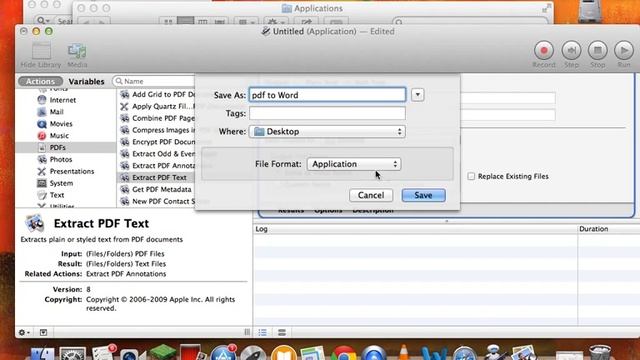Viewport: 640px width, 360px height.
Task: Open the gear menu at bottom left
Action: (x=24, y=332)
